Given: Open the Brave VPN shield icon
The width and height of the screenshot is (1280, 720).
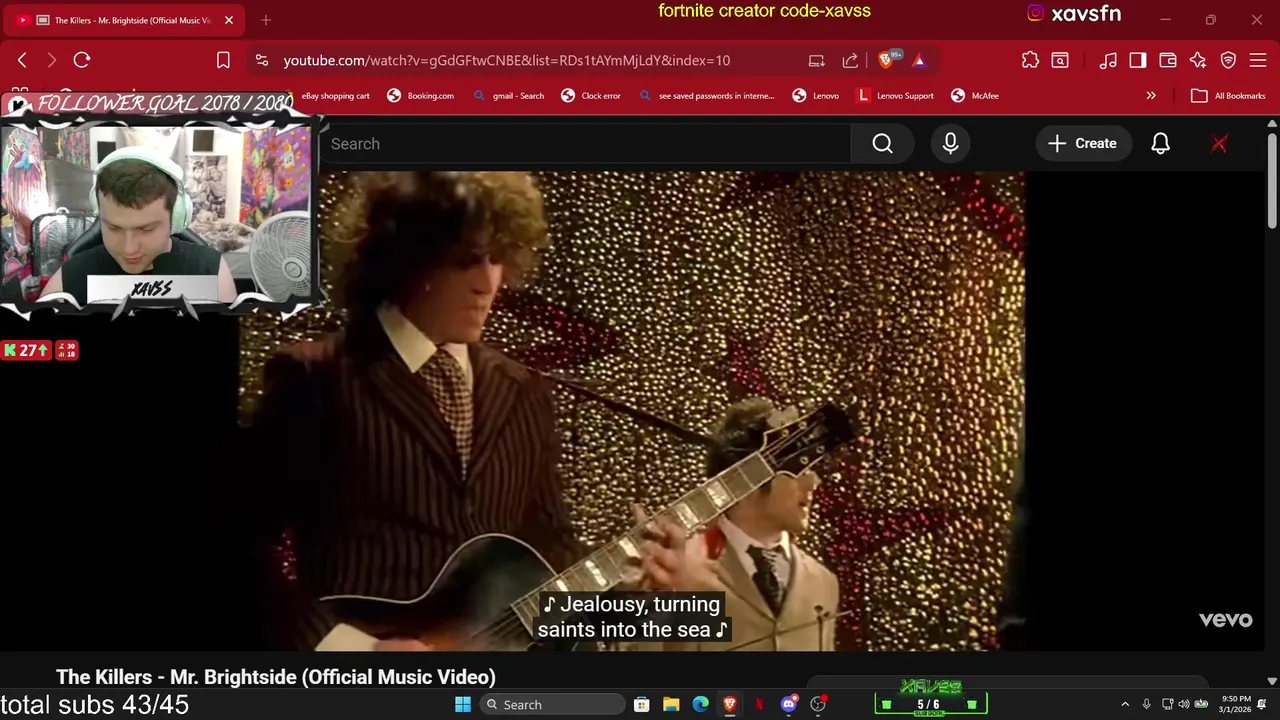Looking at the screenshot, I should [x=1228, y=60].
